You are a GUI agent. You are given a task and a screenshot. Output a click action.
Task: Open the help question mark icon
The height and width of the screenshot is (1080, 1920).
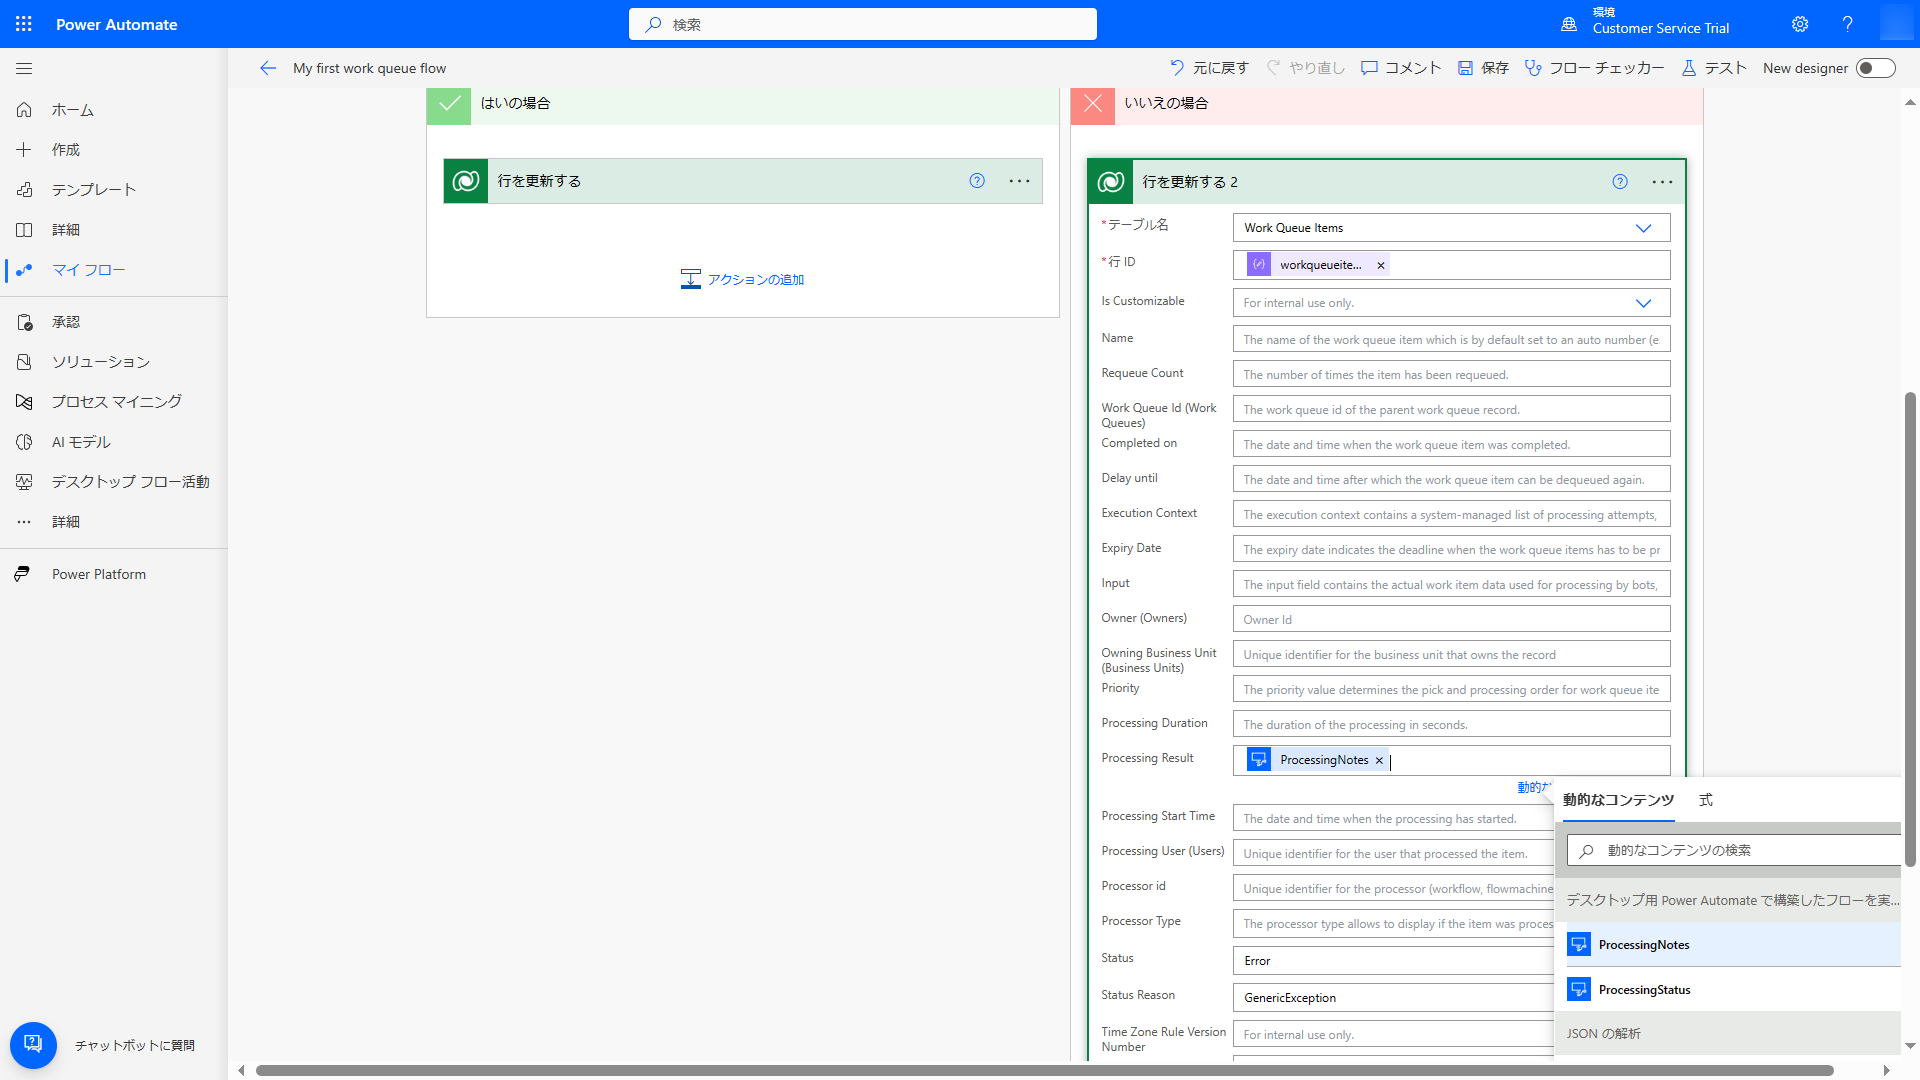1848,24
